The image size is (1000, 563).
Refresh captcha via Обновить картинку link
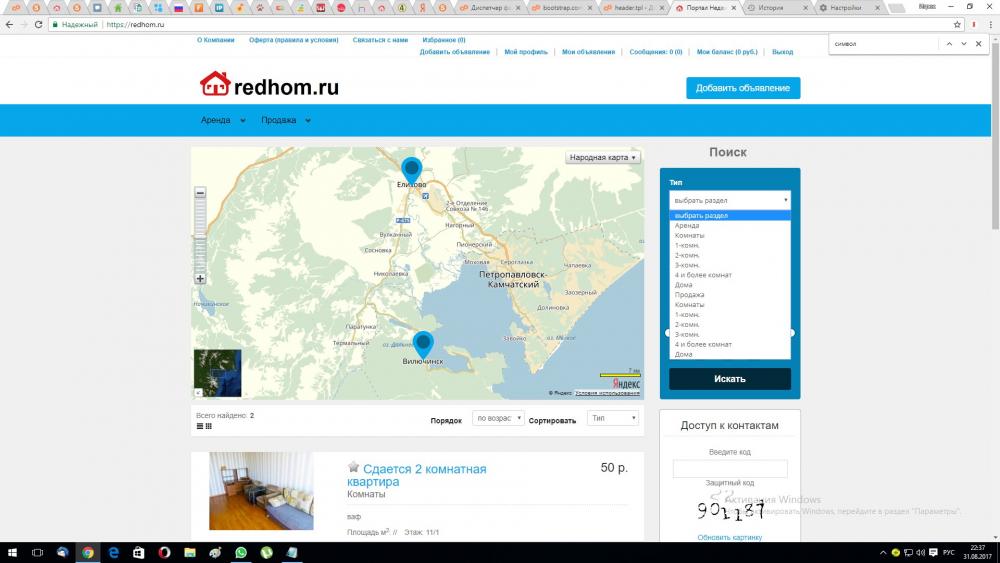[x=730, y=537]
